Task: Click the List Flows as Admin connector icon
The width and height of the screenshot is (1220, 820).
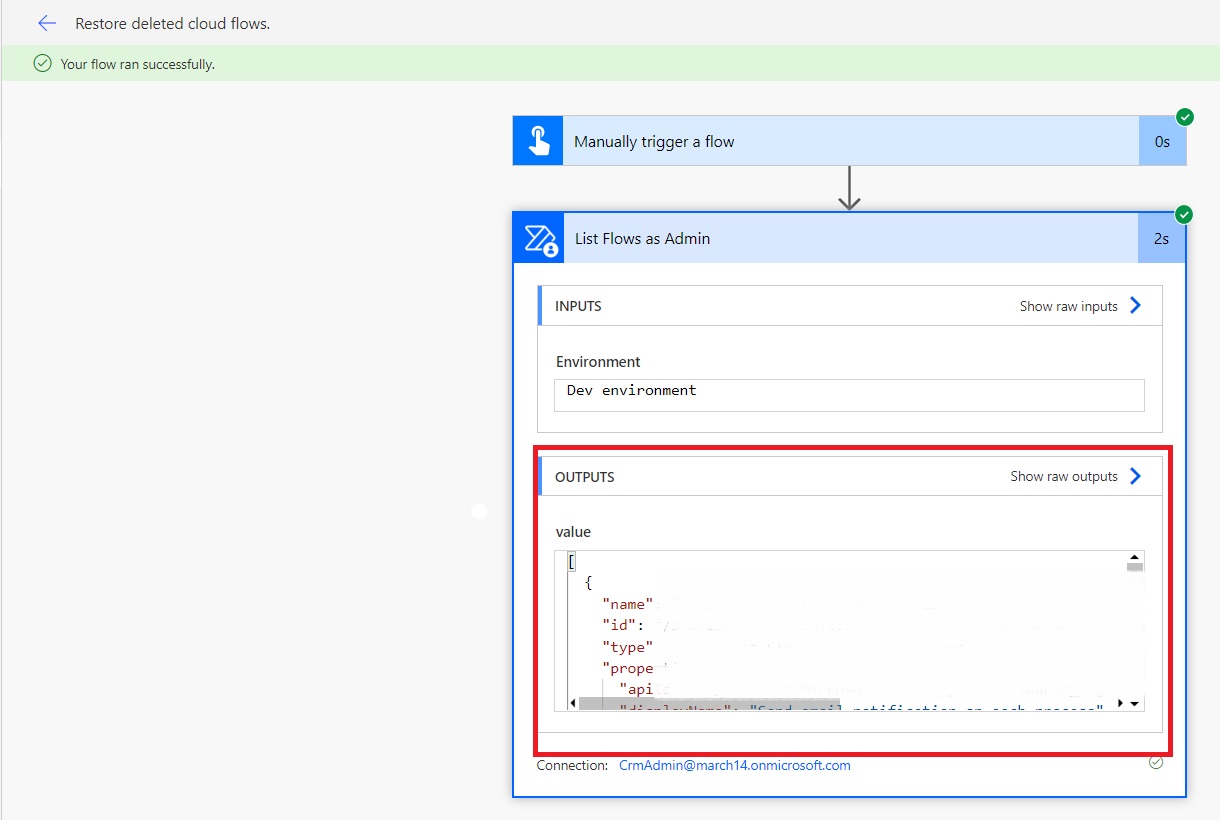Action: [540, 239]
